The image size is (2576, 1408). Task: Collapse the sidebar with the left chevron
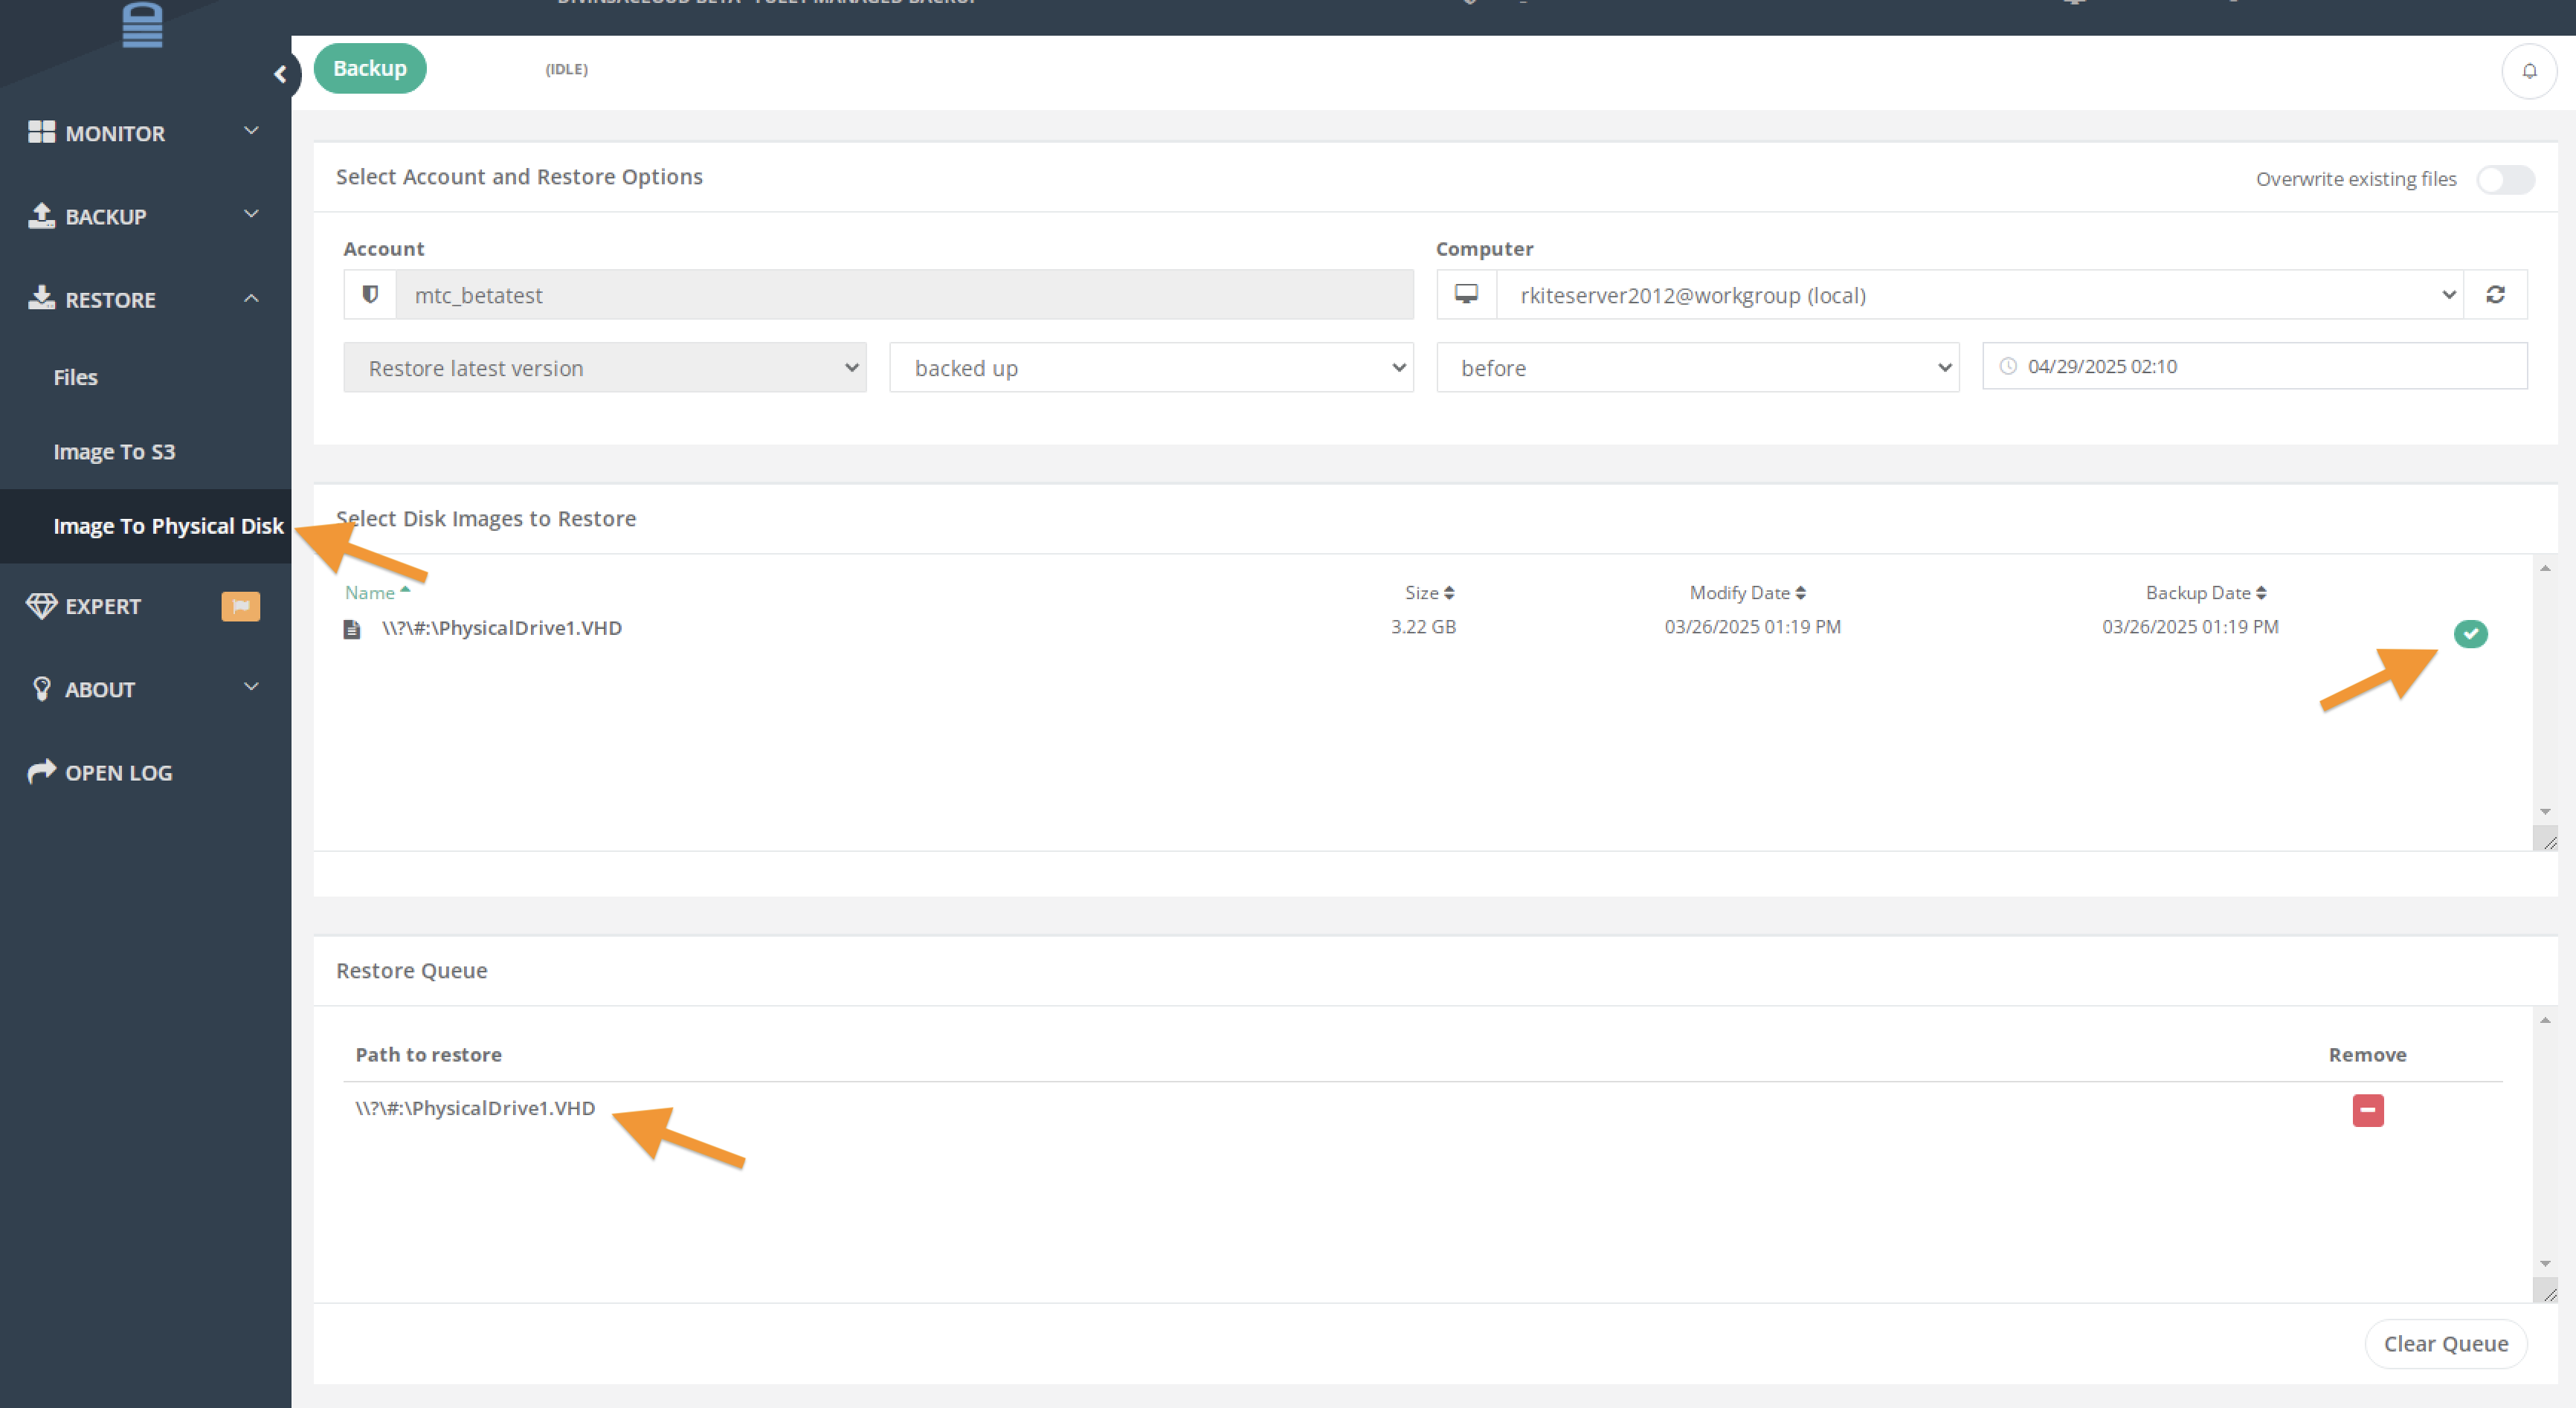[280, 74]
